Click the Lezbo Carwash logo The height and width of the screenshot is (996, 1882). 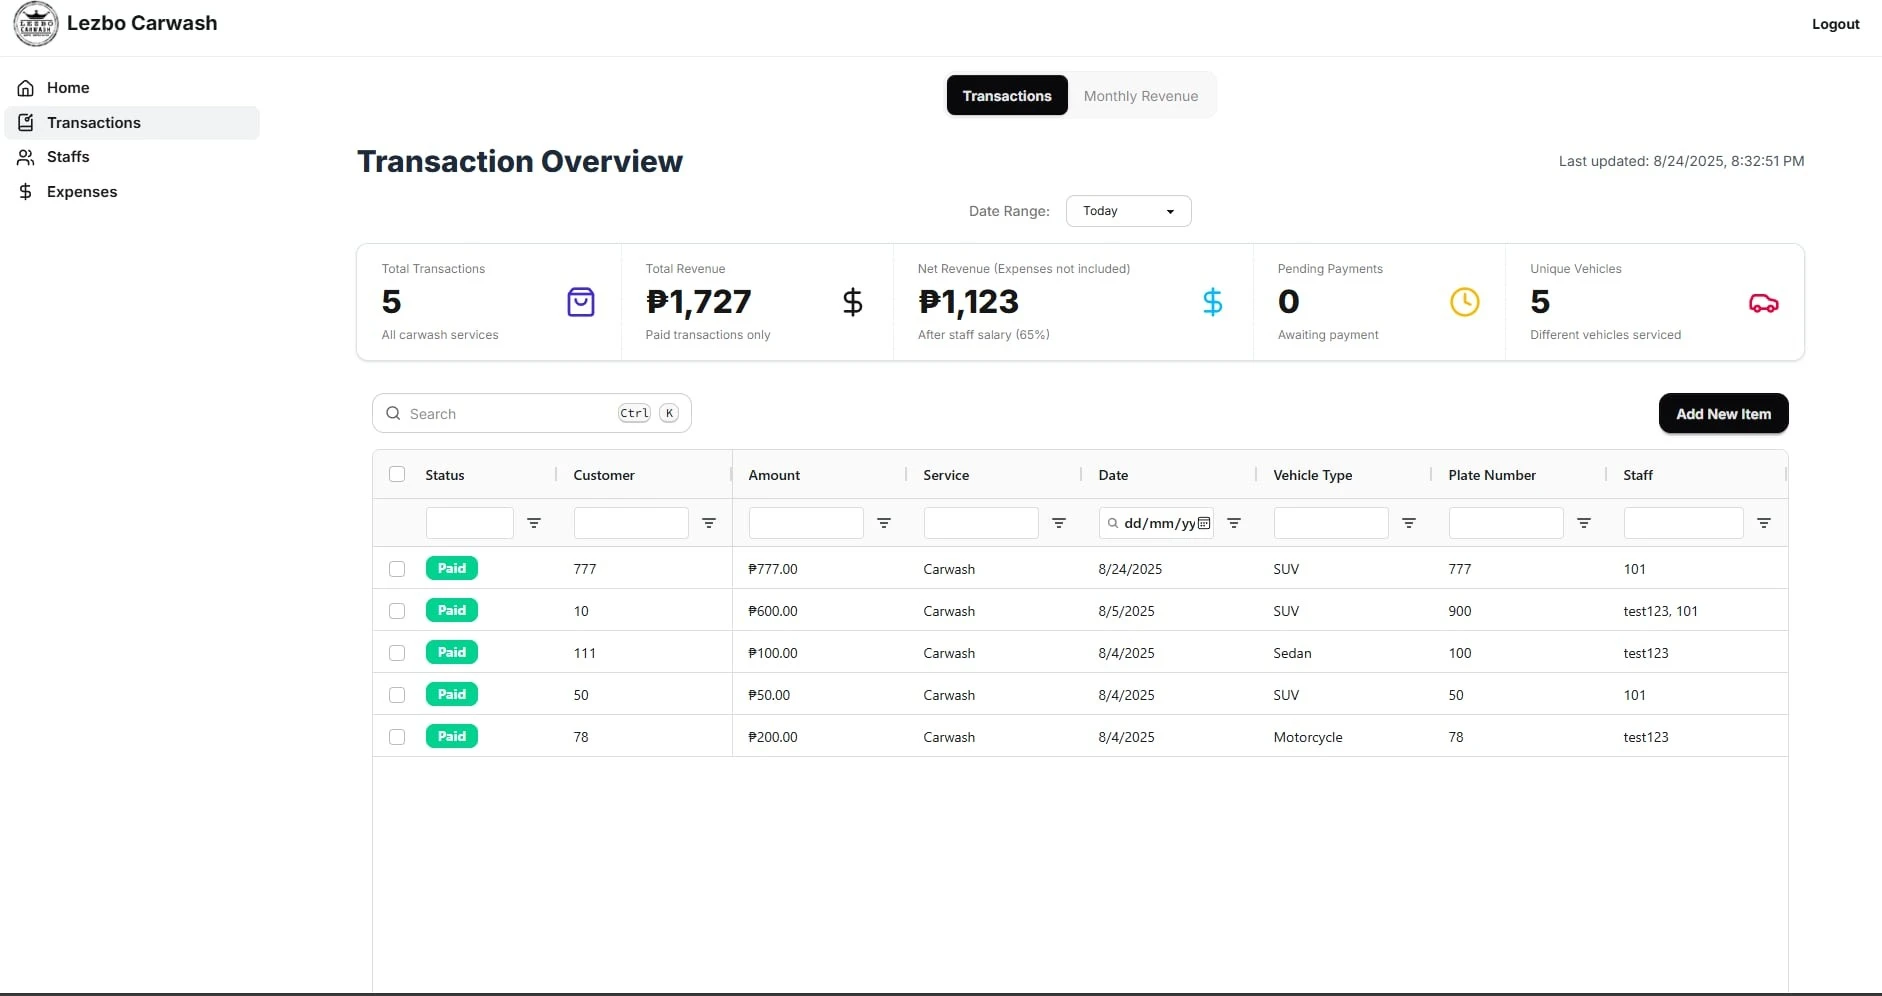36,23
